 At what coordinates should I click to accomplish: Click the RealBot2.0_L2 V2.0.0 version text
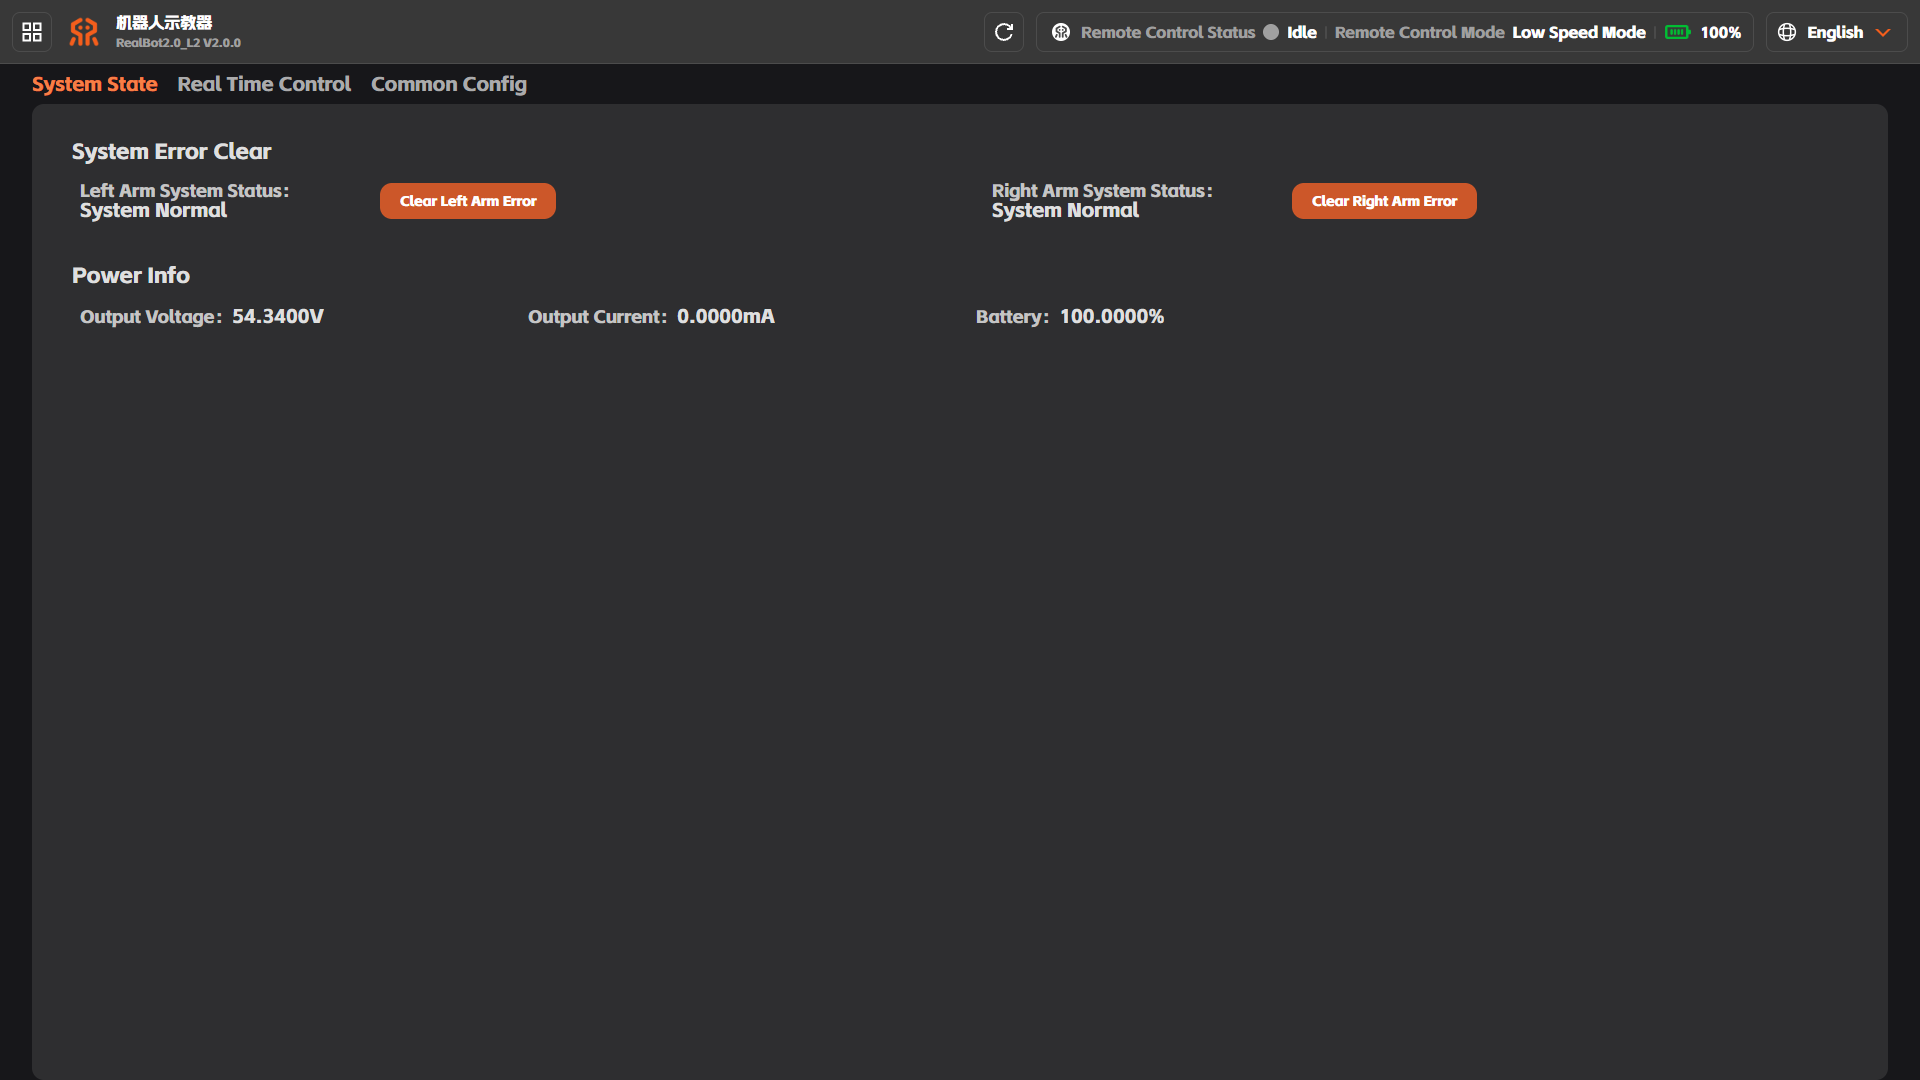pyautogui.click(x=178, y=43)
